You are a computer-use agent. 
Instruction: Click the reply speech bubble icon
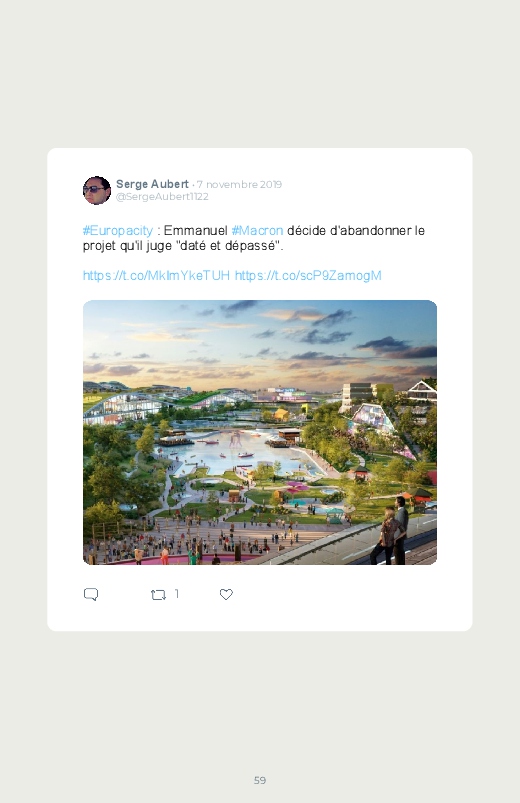pos(91,594)
